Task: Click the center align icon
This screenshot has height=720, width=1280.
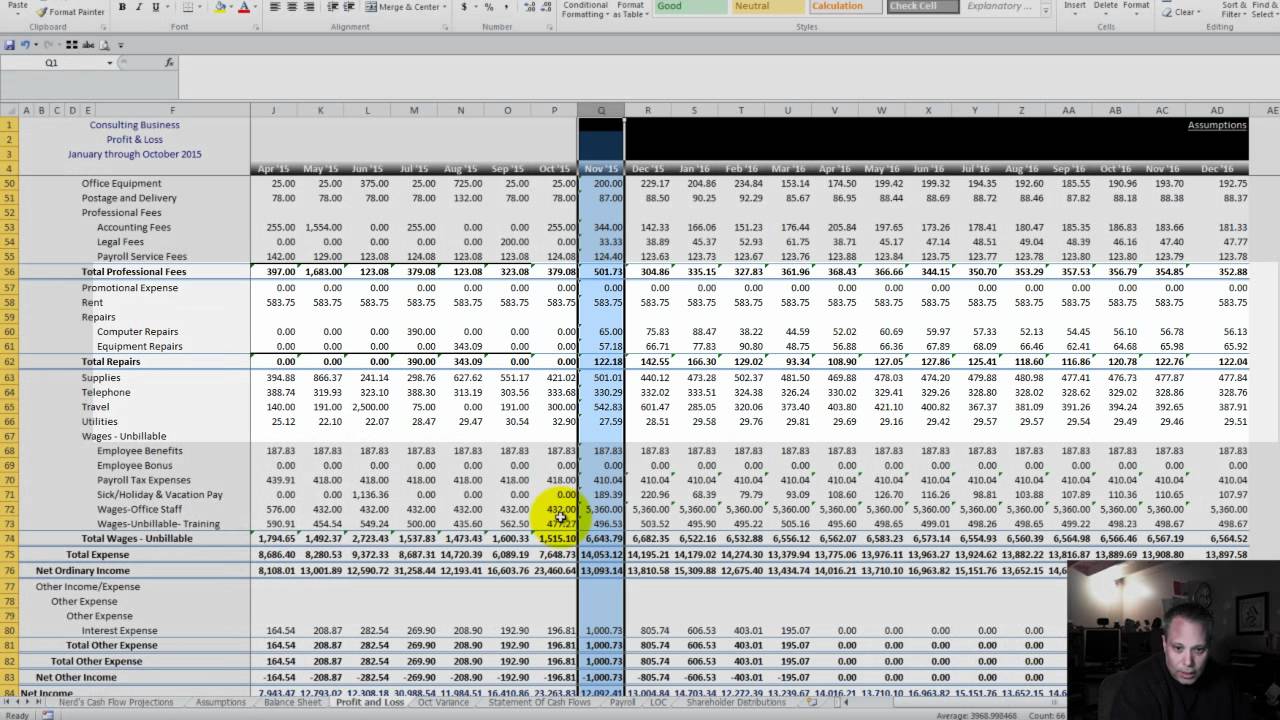Action: (x=293, y=7)
